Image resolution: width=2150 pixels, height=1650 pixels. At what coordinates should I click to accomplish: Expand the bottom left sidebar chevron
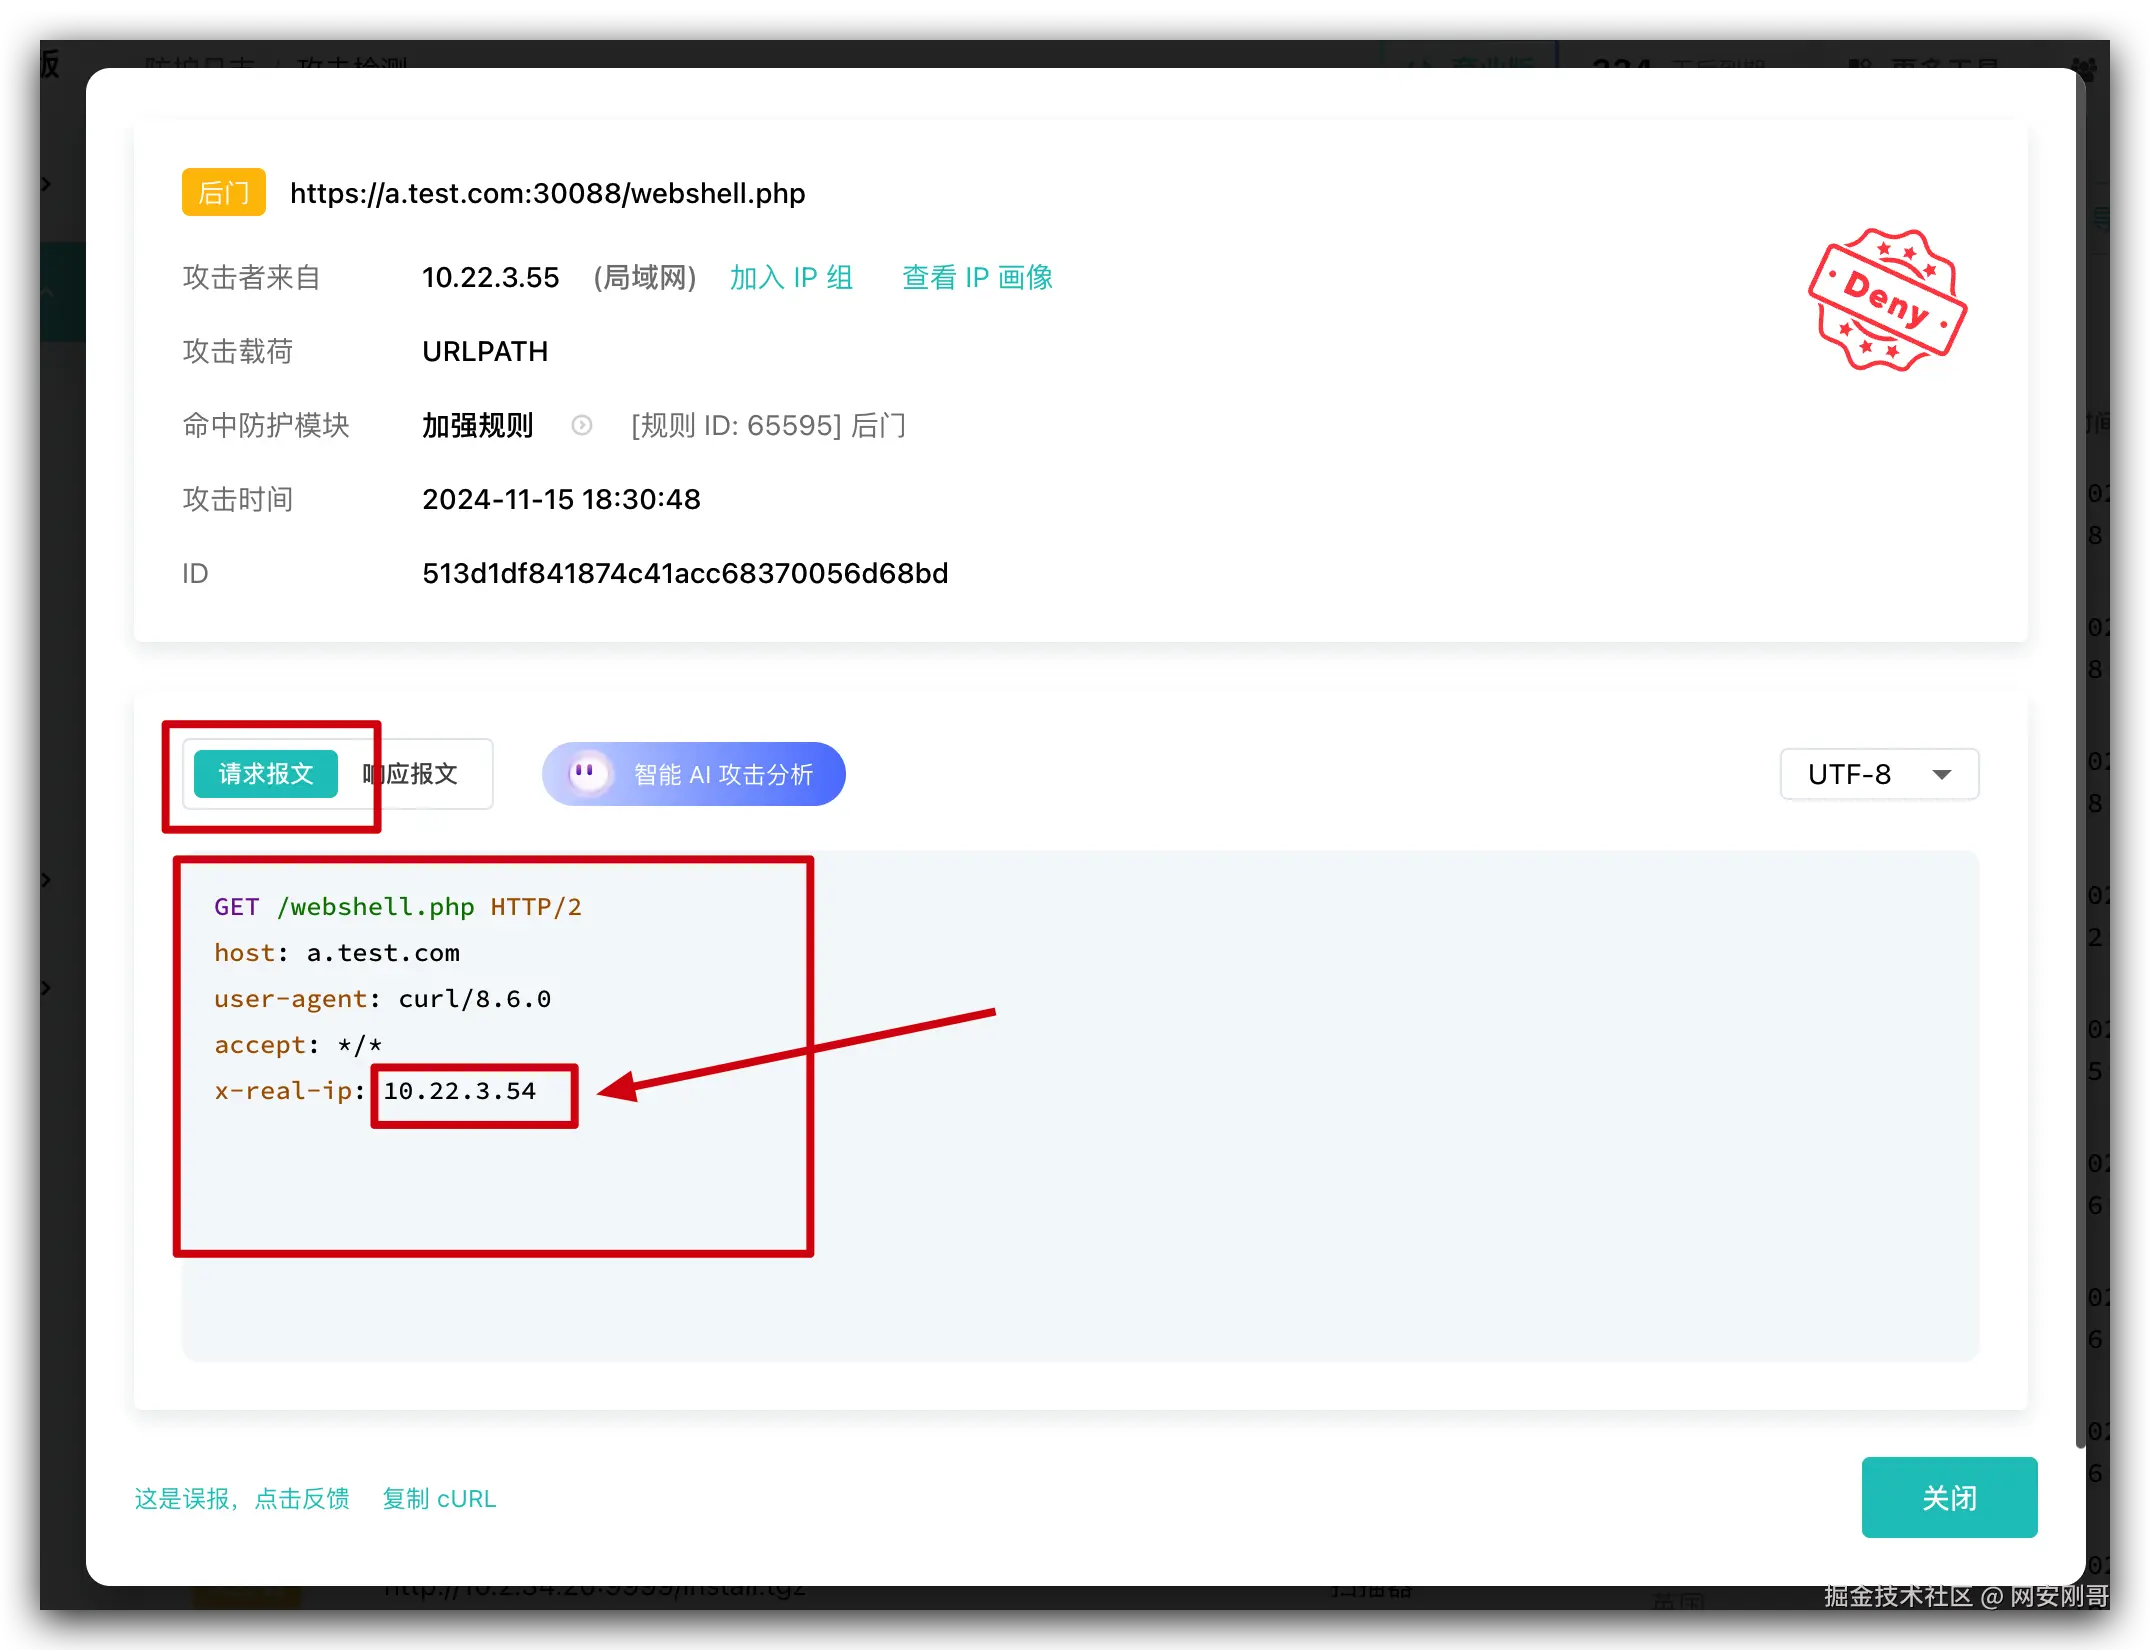click(x=46, y=988)
